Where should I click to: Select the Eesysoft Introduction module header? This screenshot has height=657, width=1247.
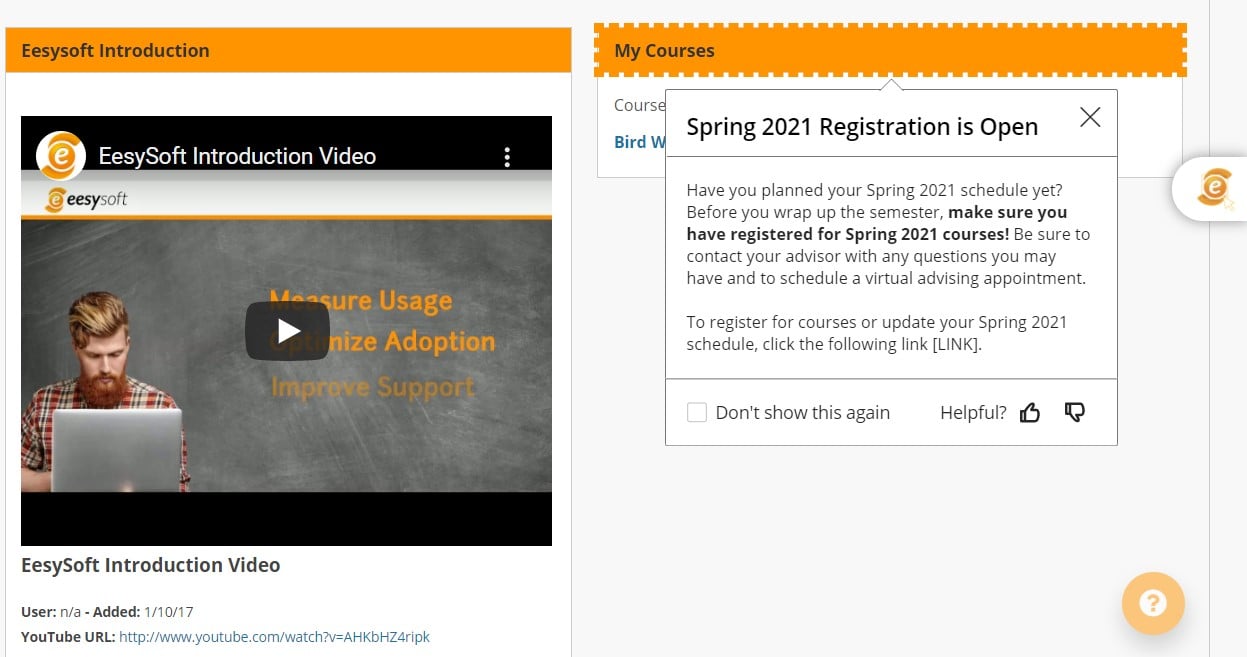click(x=288, y=50)
